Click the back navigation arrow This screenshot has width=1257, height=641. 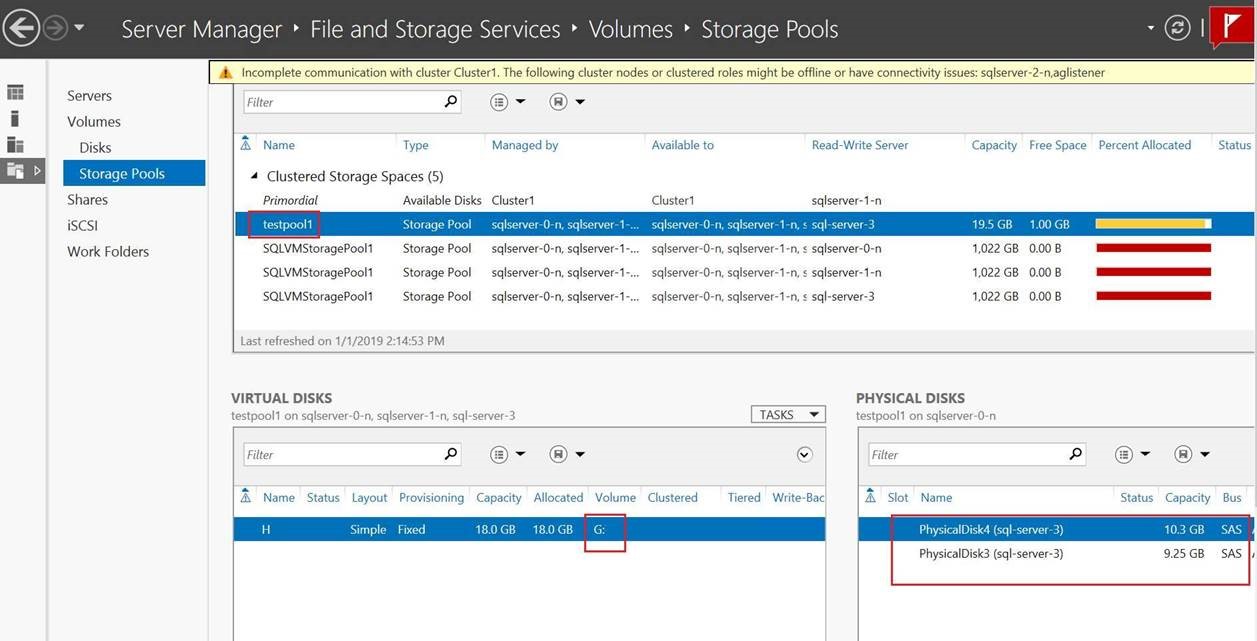[21, 28]
